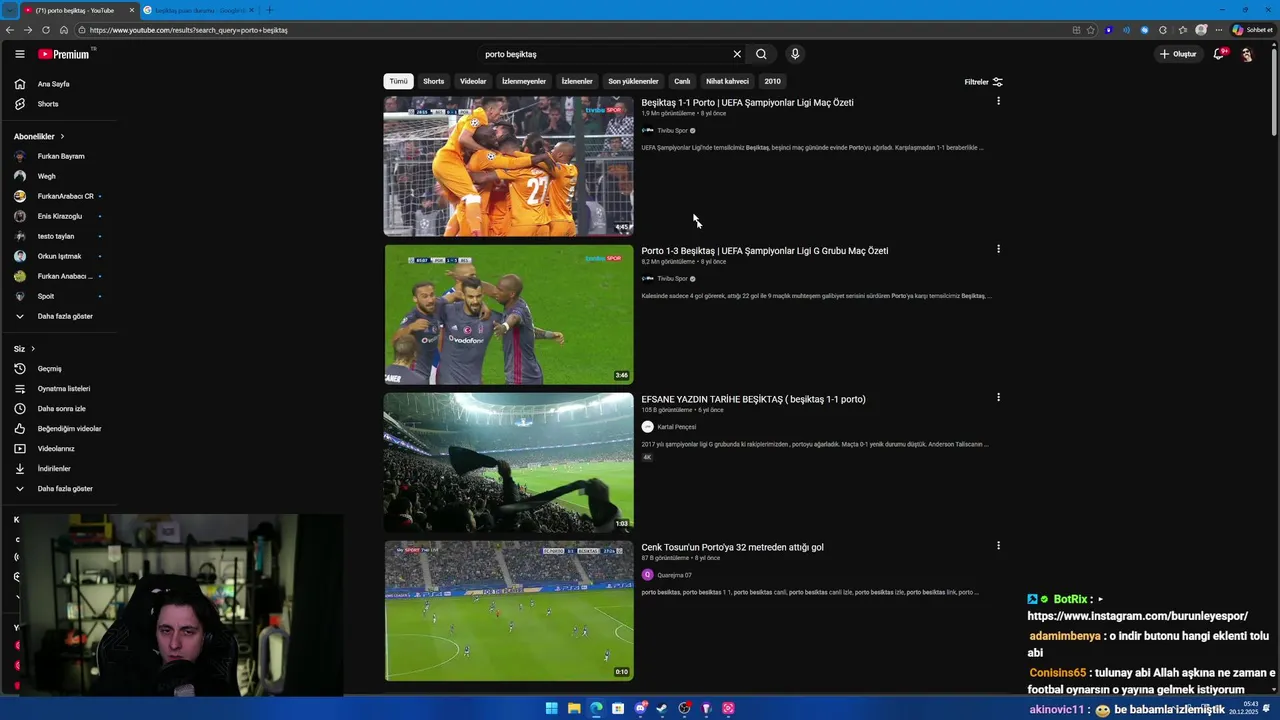Expand the Siz section arrow
1280x720 pixels.
click(x=33, y=348)
